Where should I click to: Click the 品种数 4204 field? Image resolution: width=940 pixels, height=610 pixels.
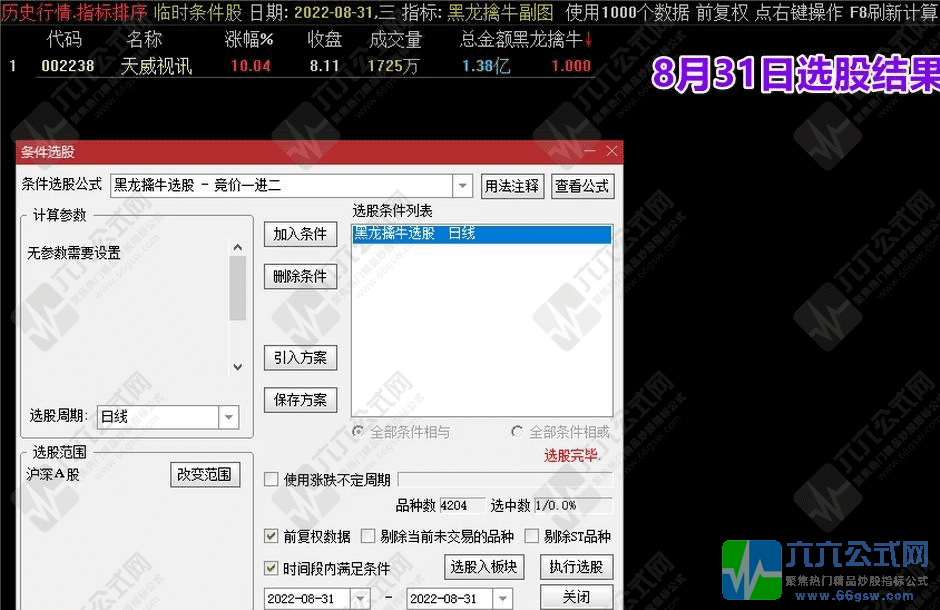pos(462,505)
